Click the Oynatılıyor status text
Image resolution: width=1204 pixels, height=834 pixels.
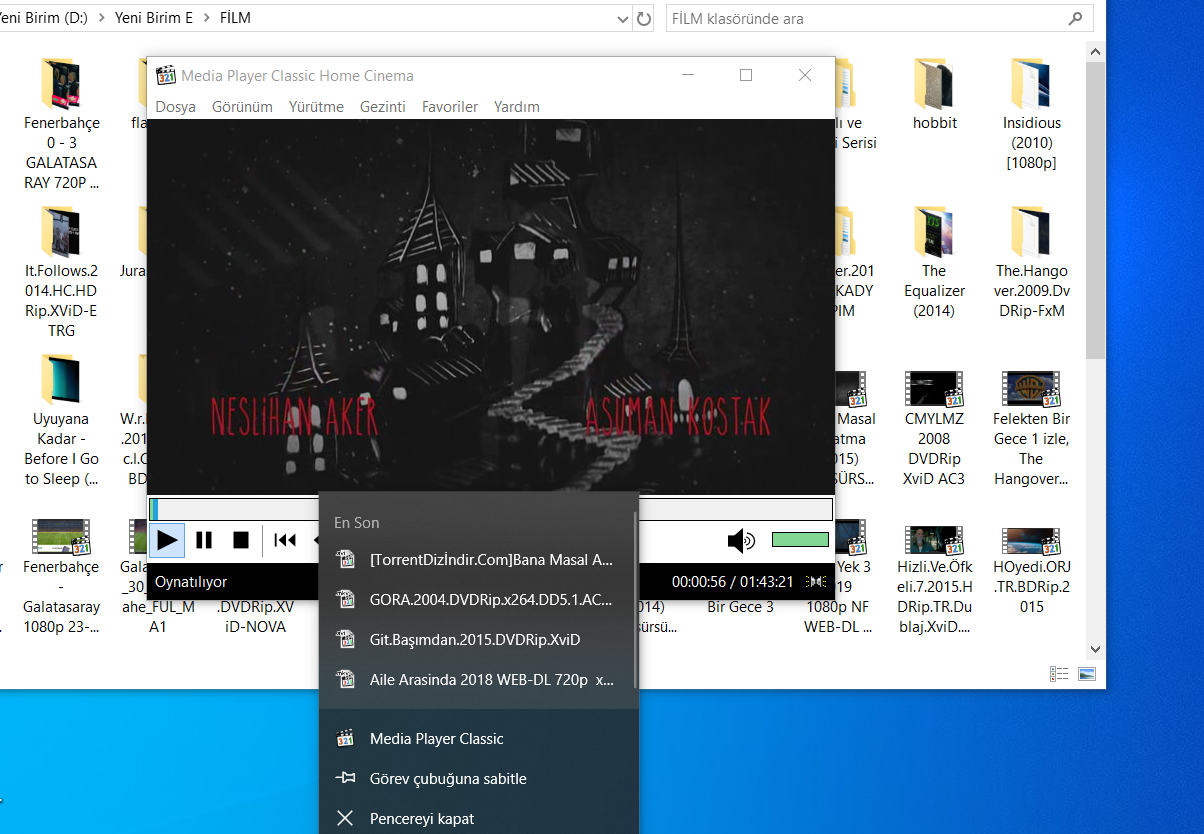click(x=191, y=582)
